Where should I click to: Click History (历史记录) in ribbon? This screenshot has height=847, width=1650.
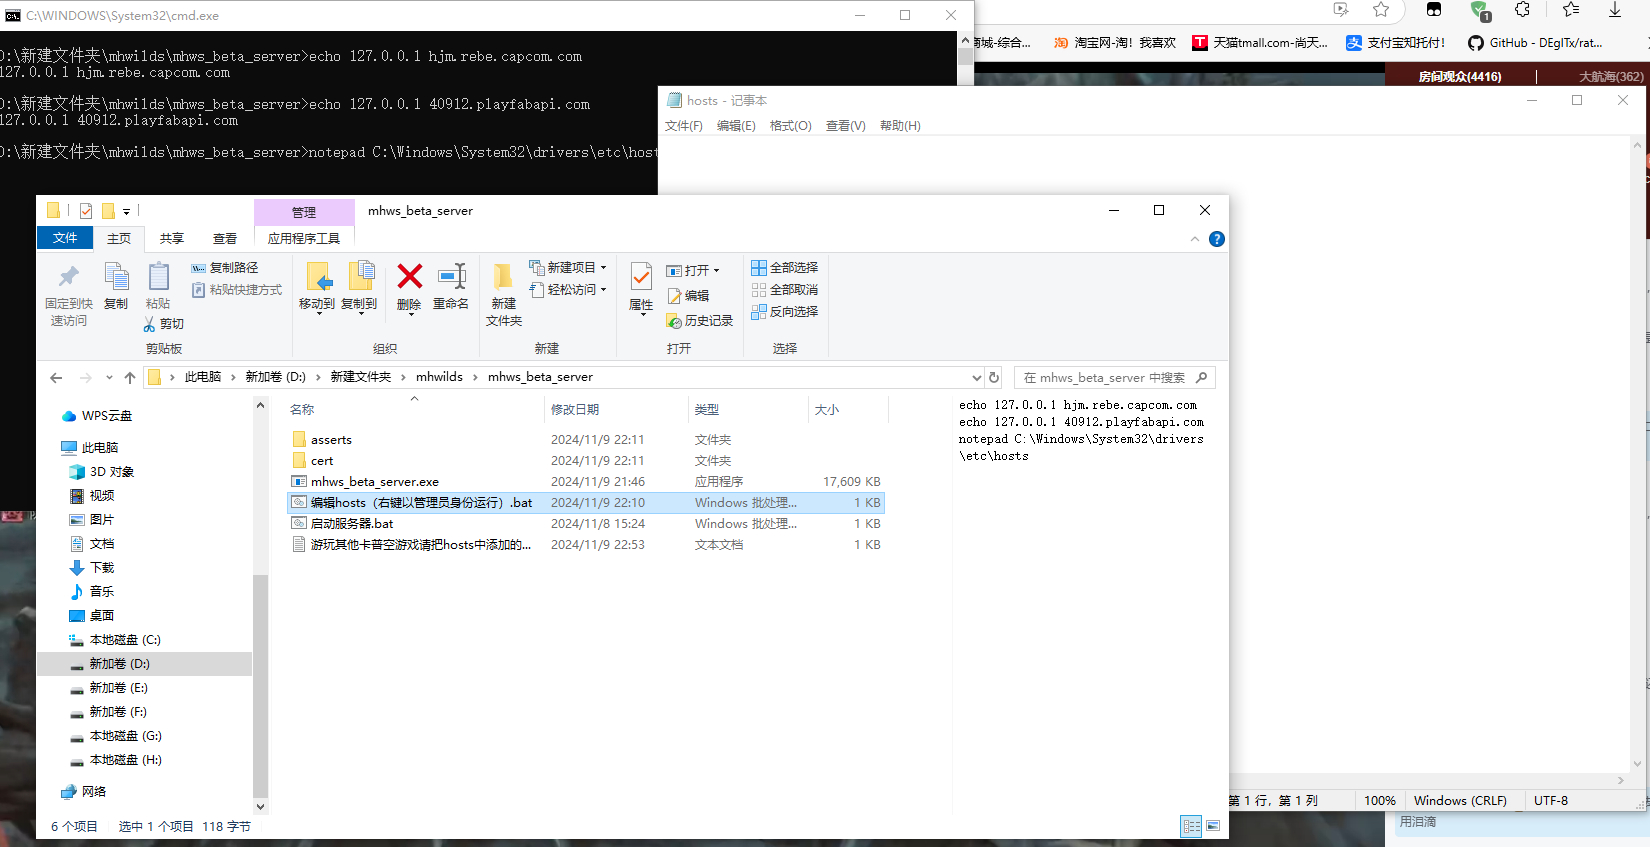[x=700, y=321]
